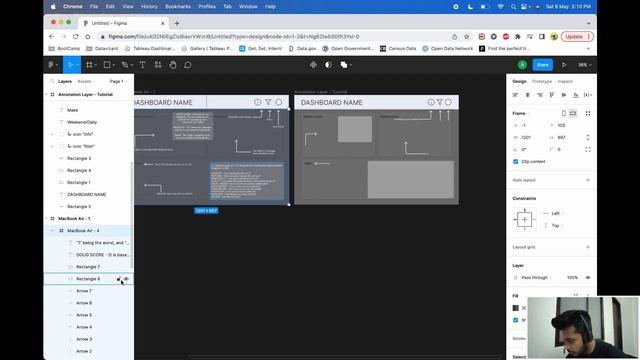The width and height of the screenshot is (640, 360).
Task: Click the Share button
Action: (542, 65)
